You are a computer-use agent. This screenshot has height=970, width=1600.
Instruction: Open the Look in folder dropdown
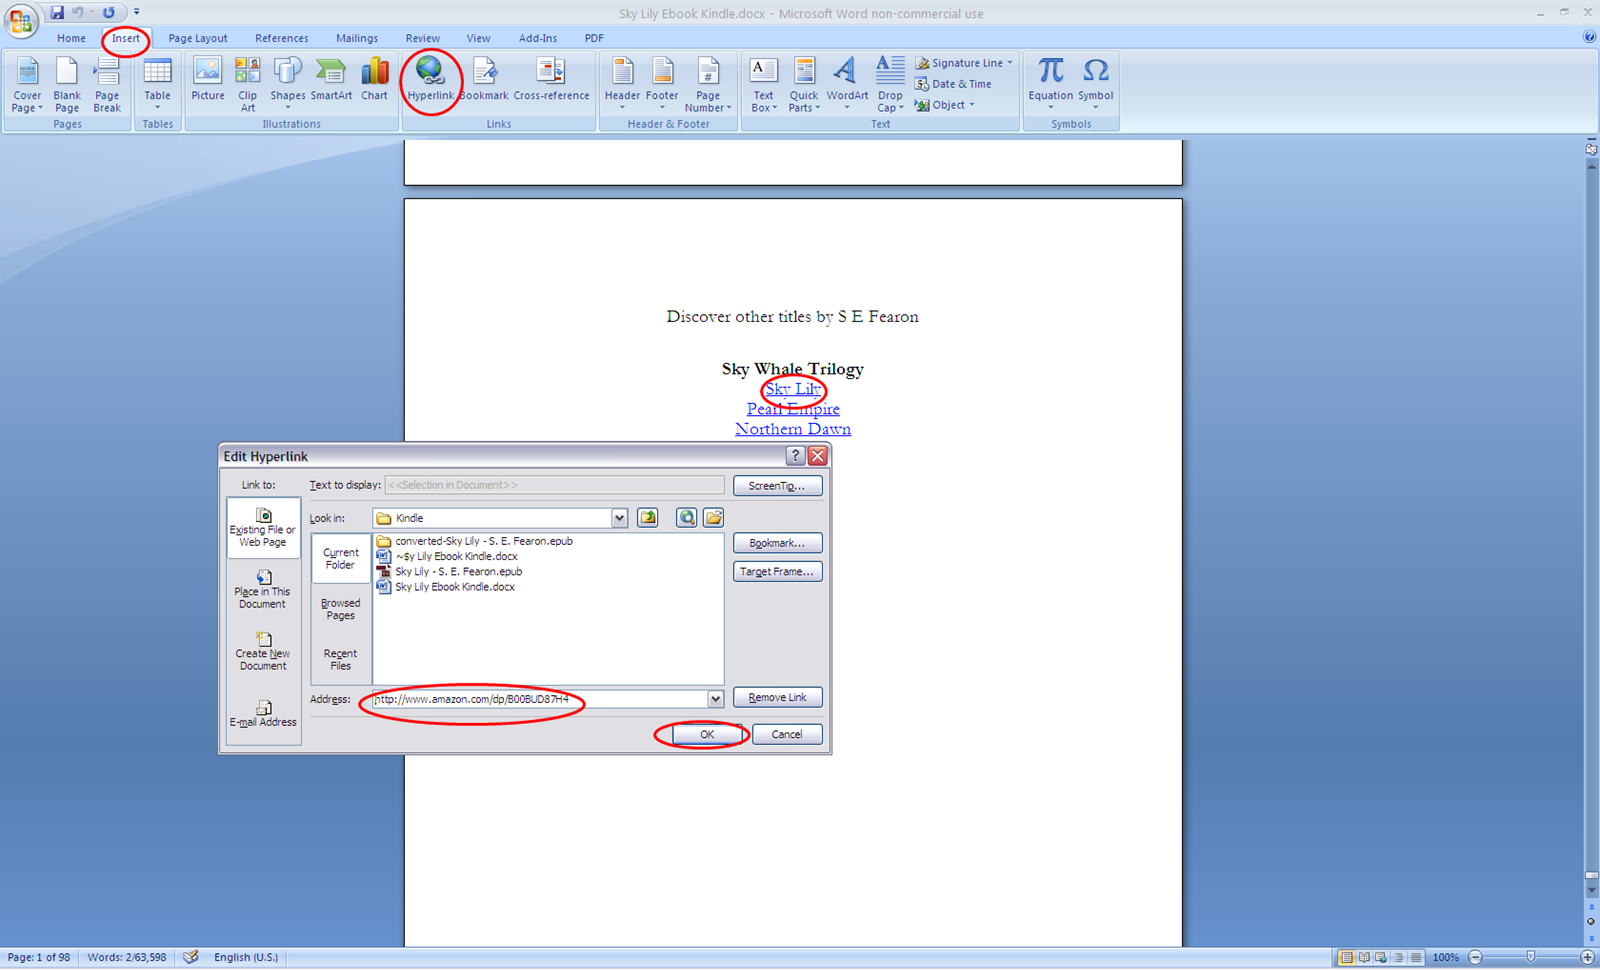point(618,517)
